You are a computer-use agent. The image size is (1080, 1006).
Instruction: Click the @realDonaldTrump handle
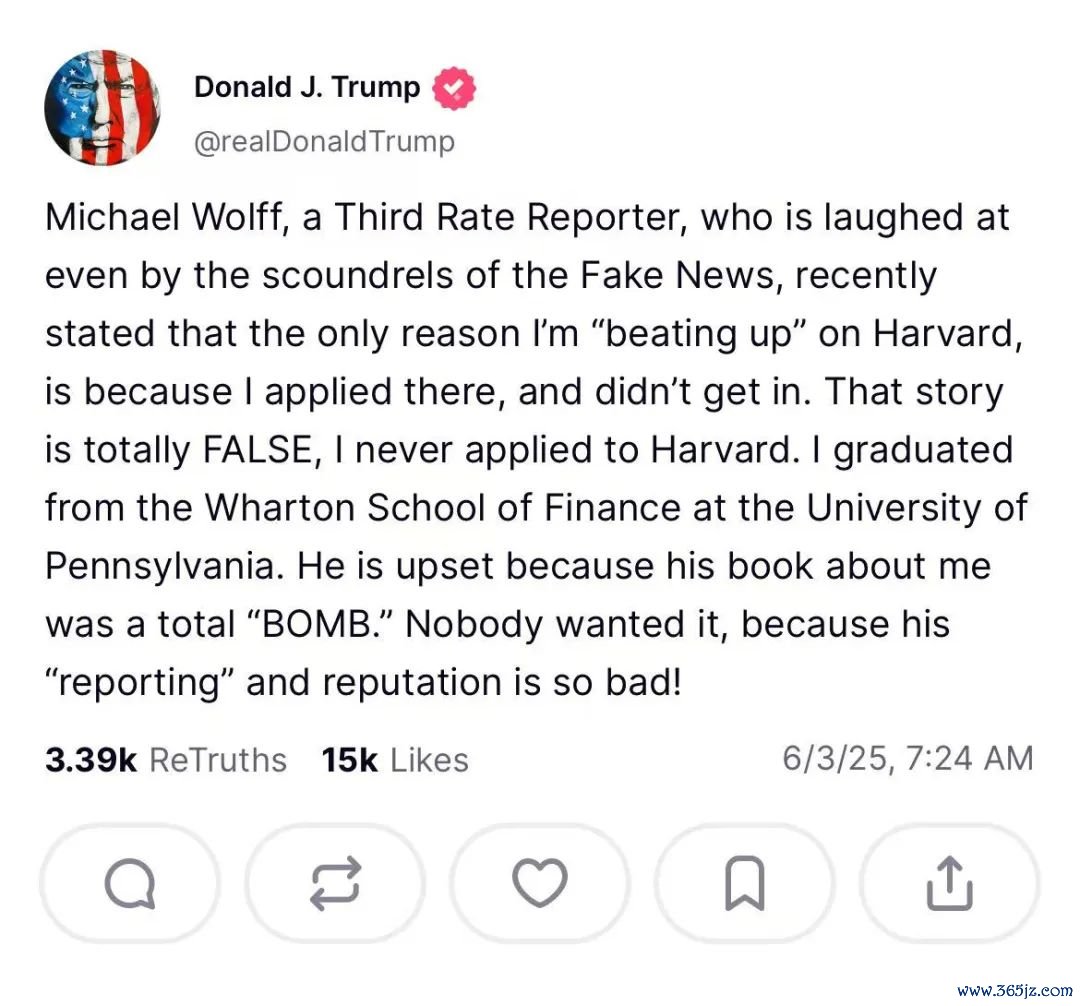[324, 141]
